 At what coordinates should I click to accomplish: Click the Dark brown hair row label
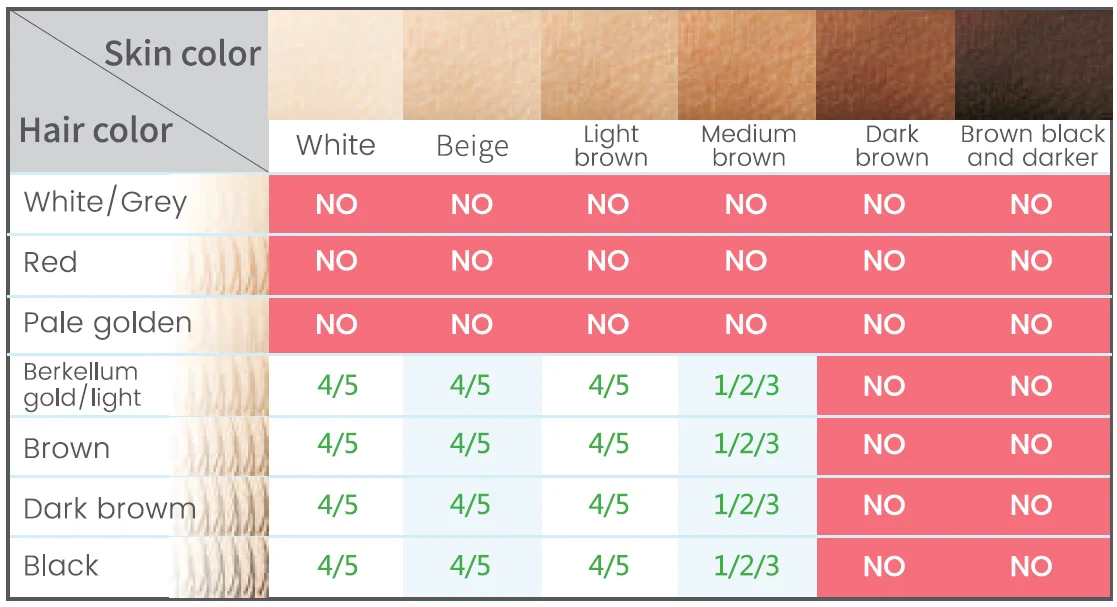[109, 508]
